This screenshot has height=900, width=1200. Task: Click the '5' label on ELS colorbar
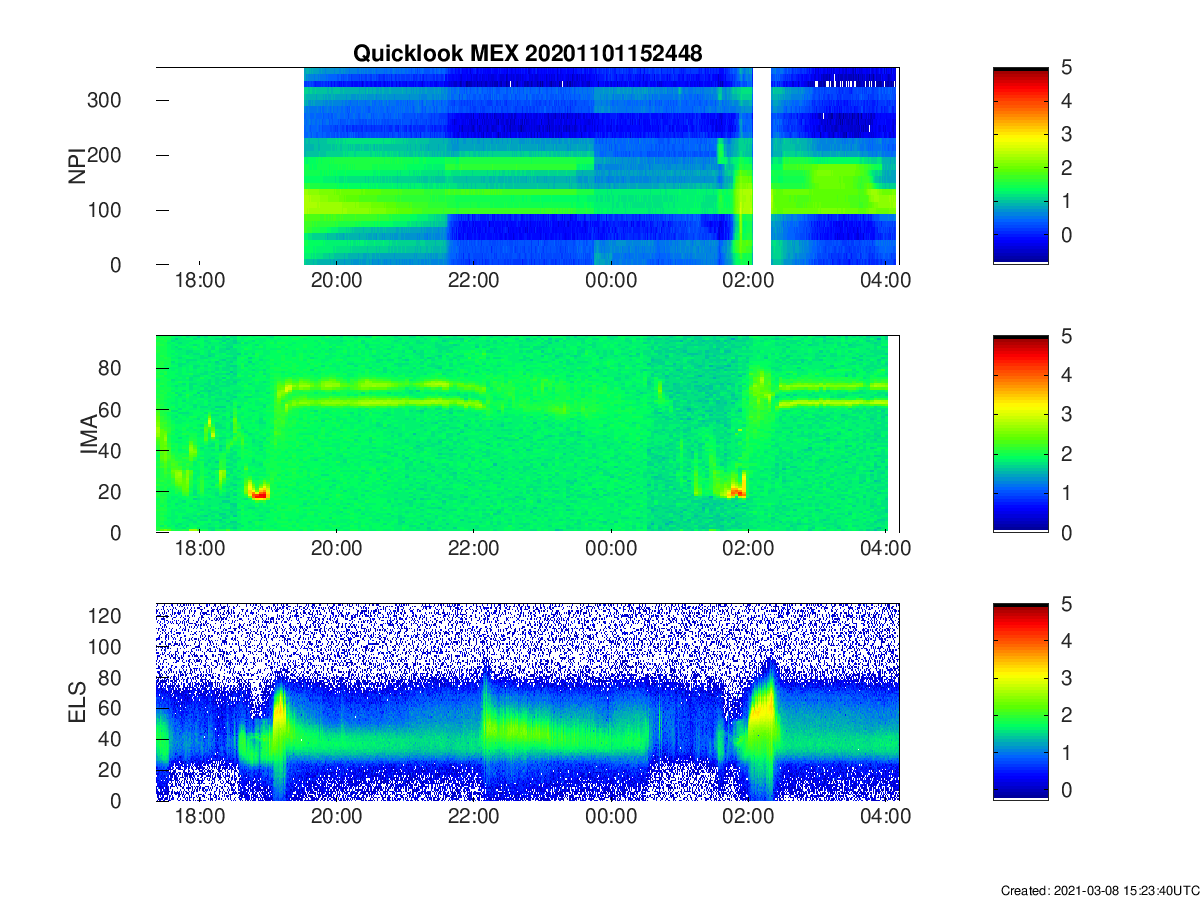1066,604
